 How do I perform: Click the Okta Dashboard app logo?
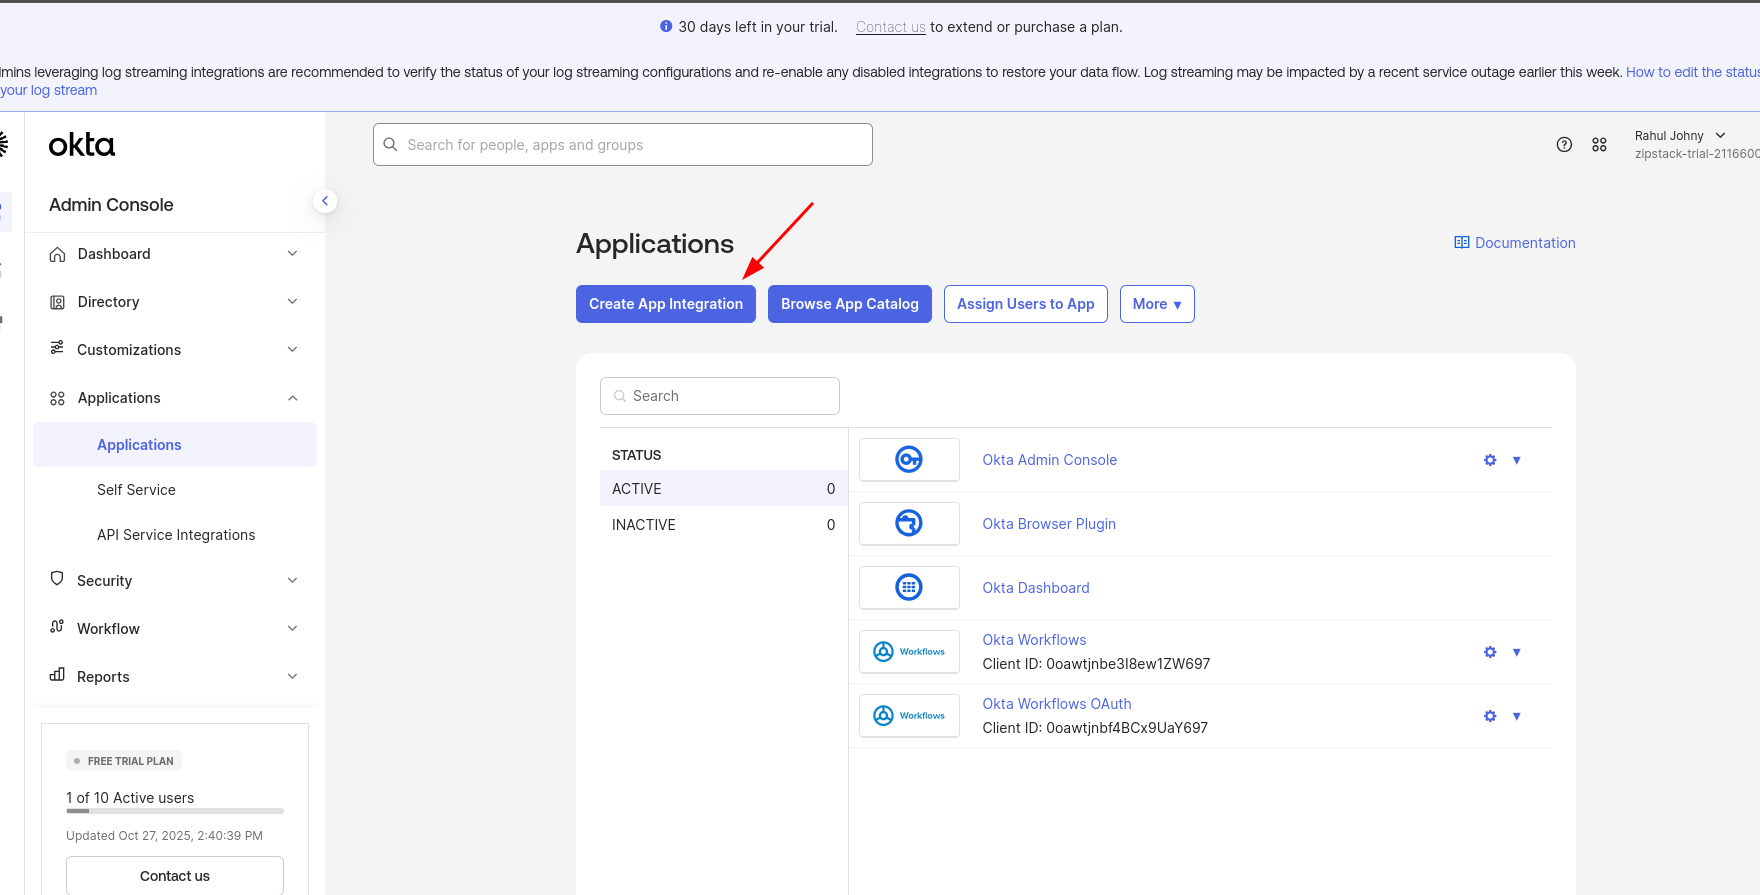click(x=909, y=588)
